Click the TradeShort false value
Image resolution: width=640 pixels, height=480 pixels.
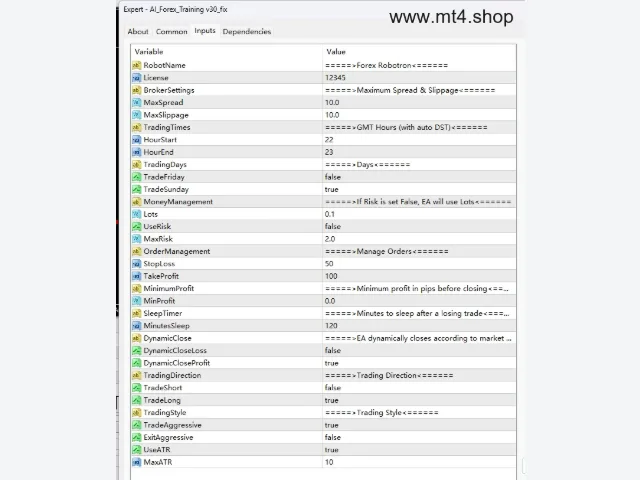[x=333, y=388]
